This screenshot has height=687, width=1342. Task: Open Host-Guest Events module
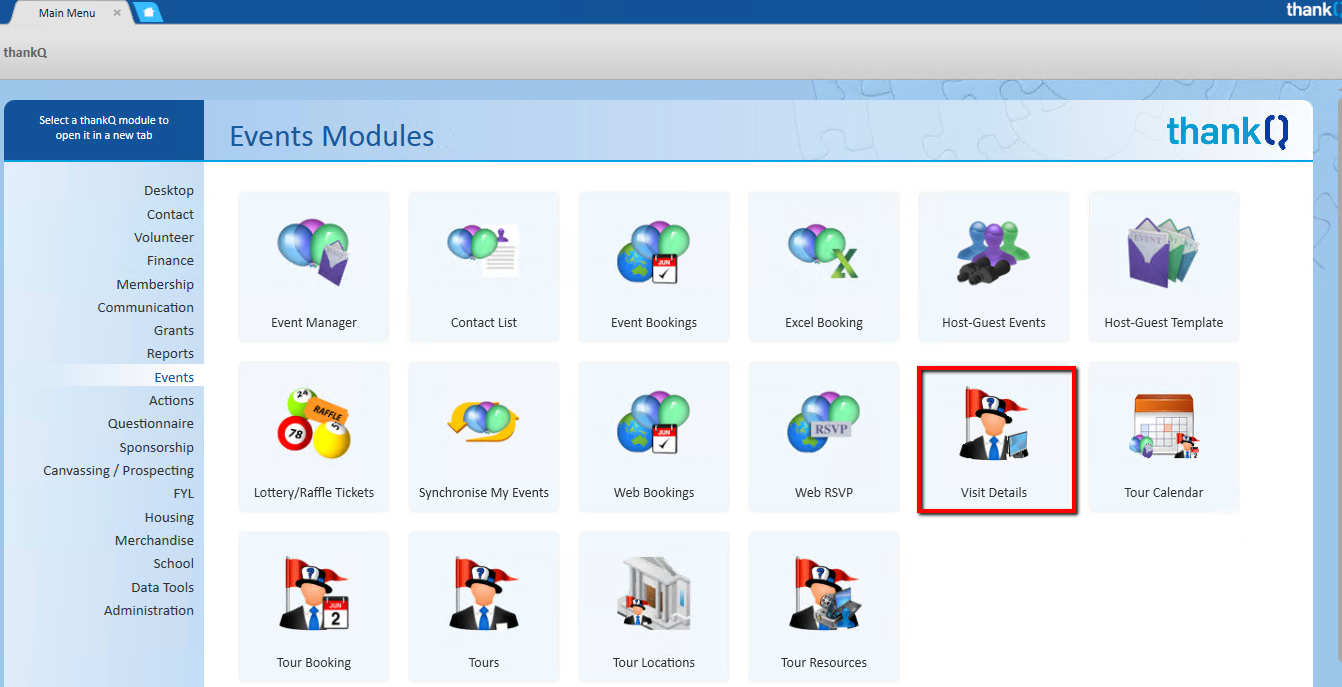point(994,256)
